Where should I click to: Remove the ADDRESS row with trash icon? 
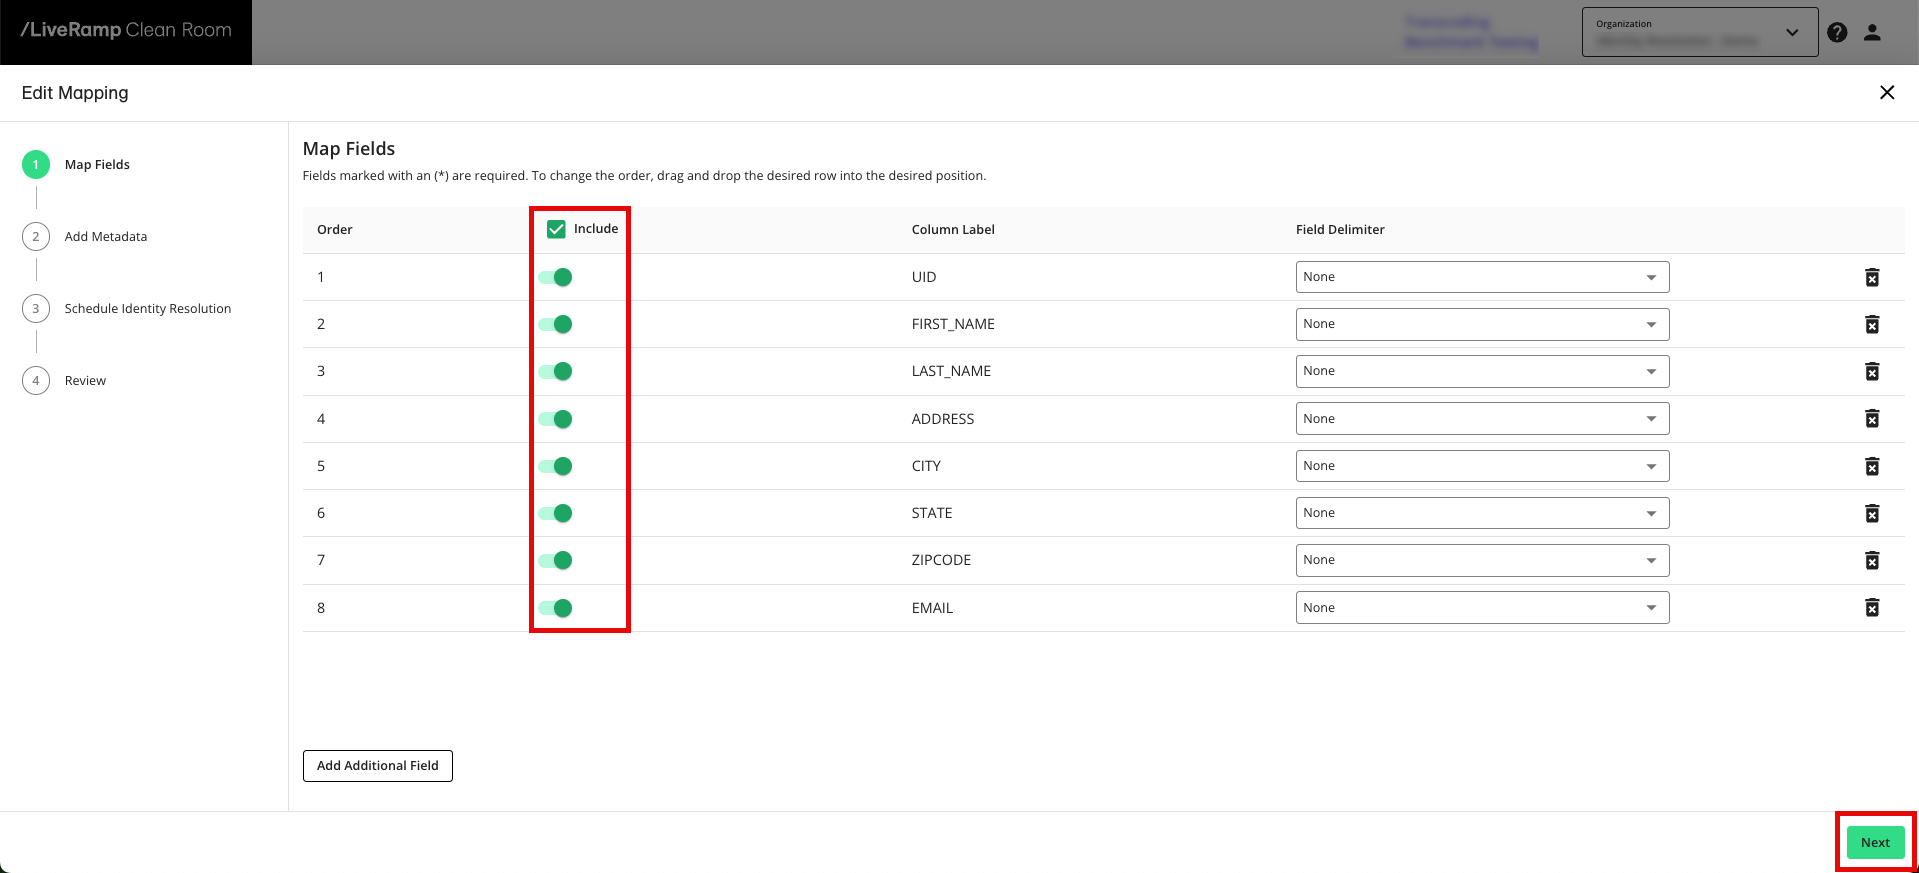point(1871,419)
